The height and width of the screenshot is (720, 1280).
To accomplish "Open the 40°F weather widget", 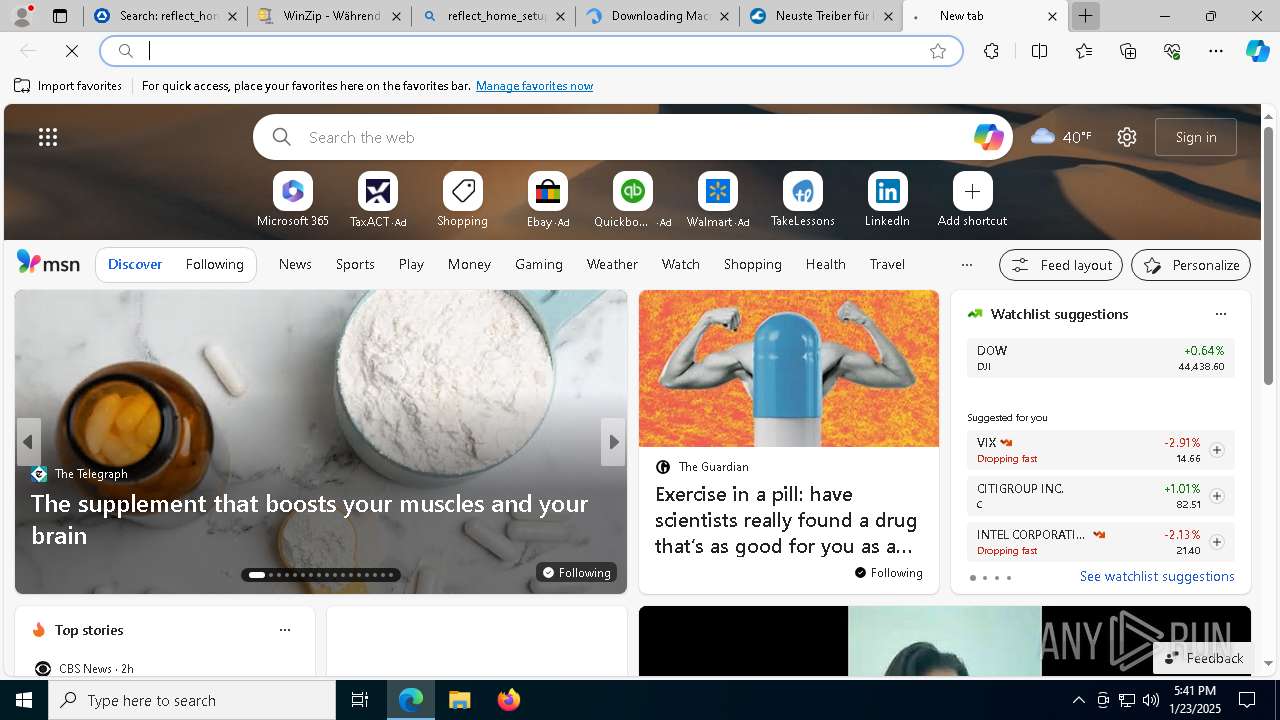I will [x=1061, y=137].
